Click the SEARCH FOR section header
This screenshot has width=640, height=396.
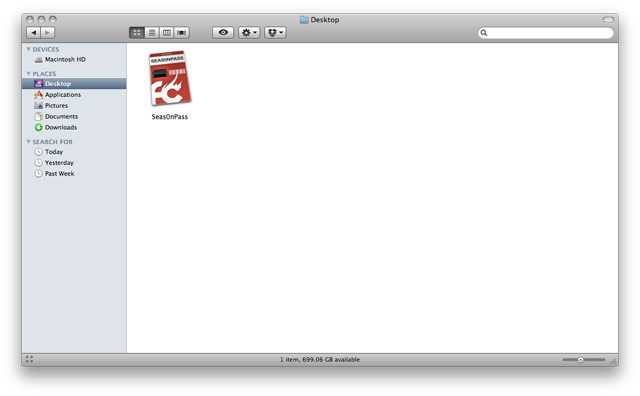coord(52,142)
